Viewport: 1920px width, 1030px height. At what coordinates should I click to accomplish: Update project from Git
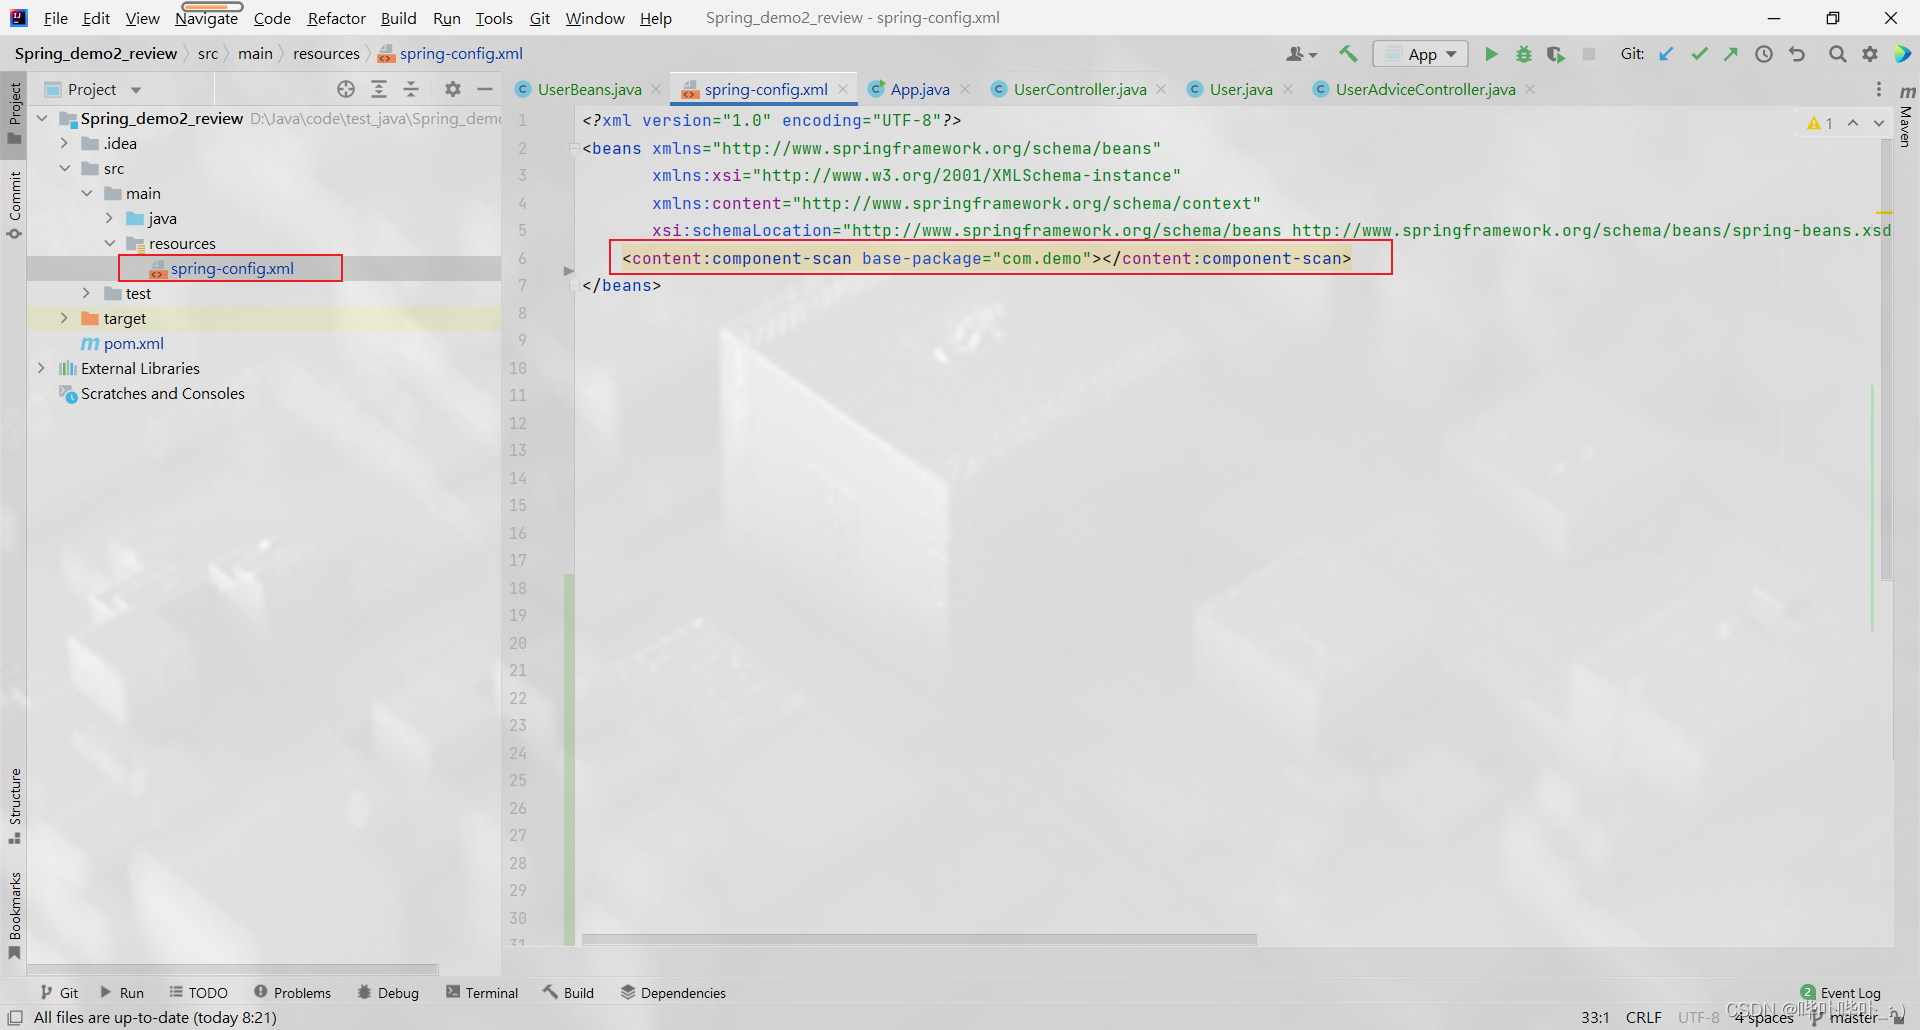(1666, 54)
